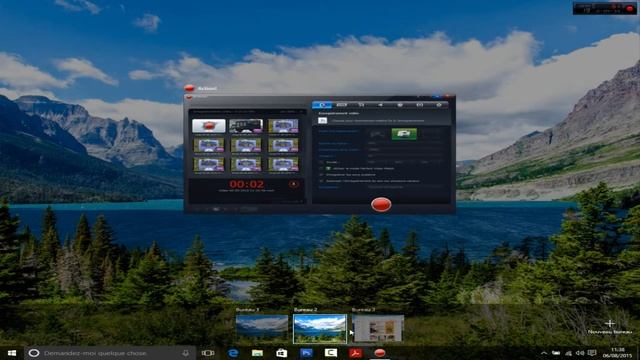The height and width of the screenshot is (360, 640).
Task: Open the recording thumbnail showing the red Action! logo
Action: [209, 126]
